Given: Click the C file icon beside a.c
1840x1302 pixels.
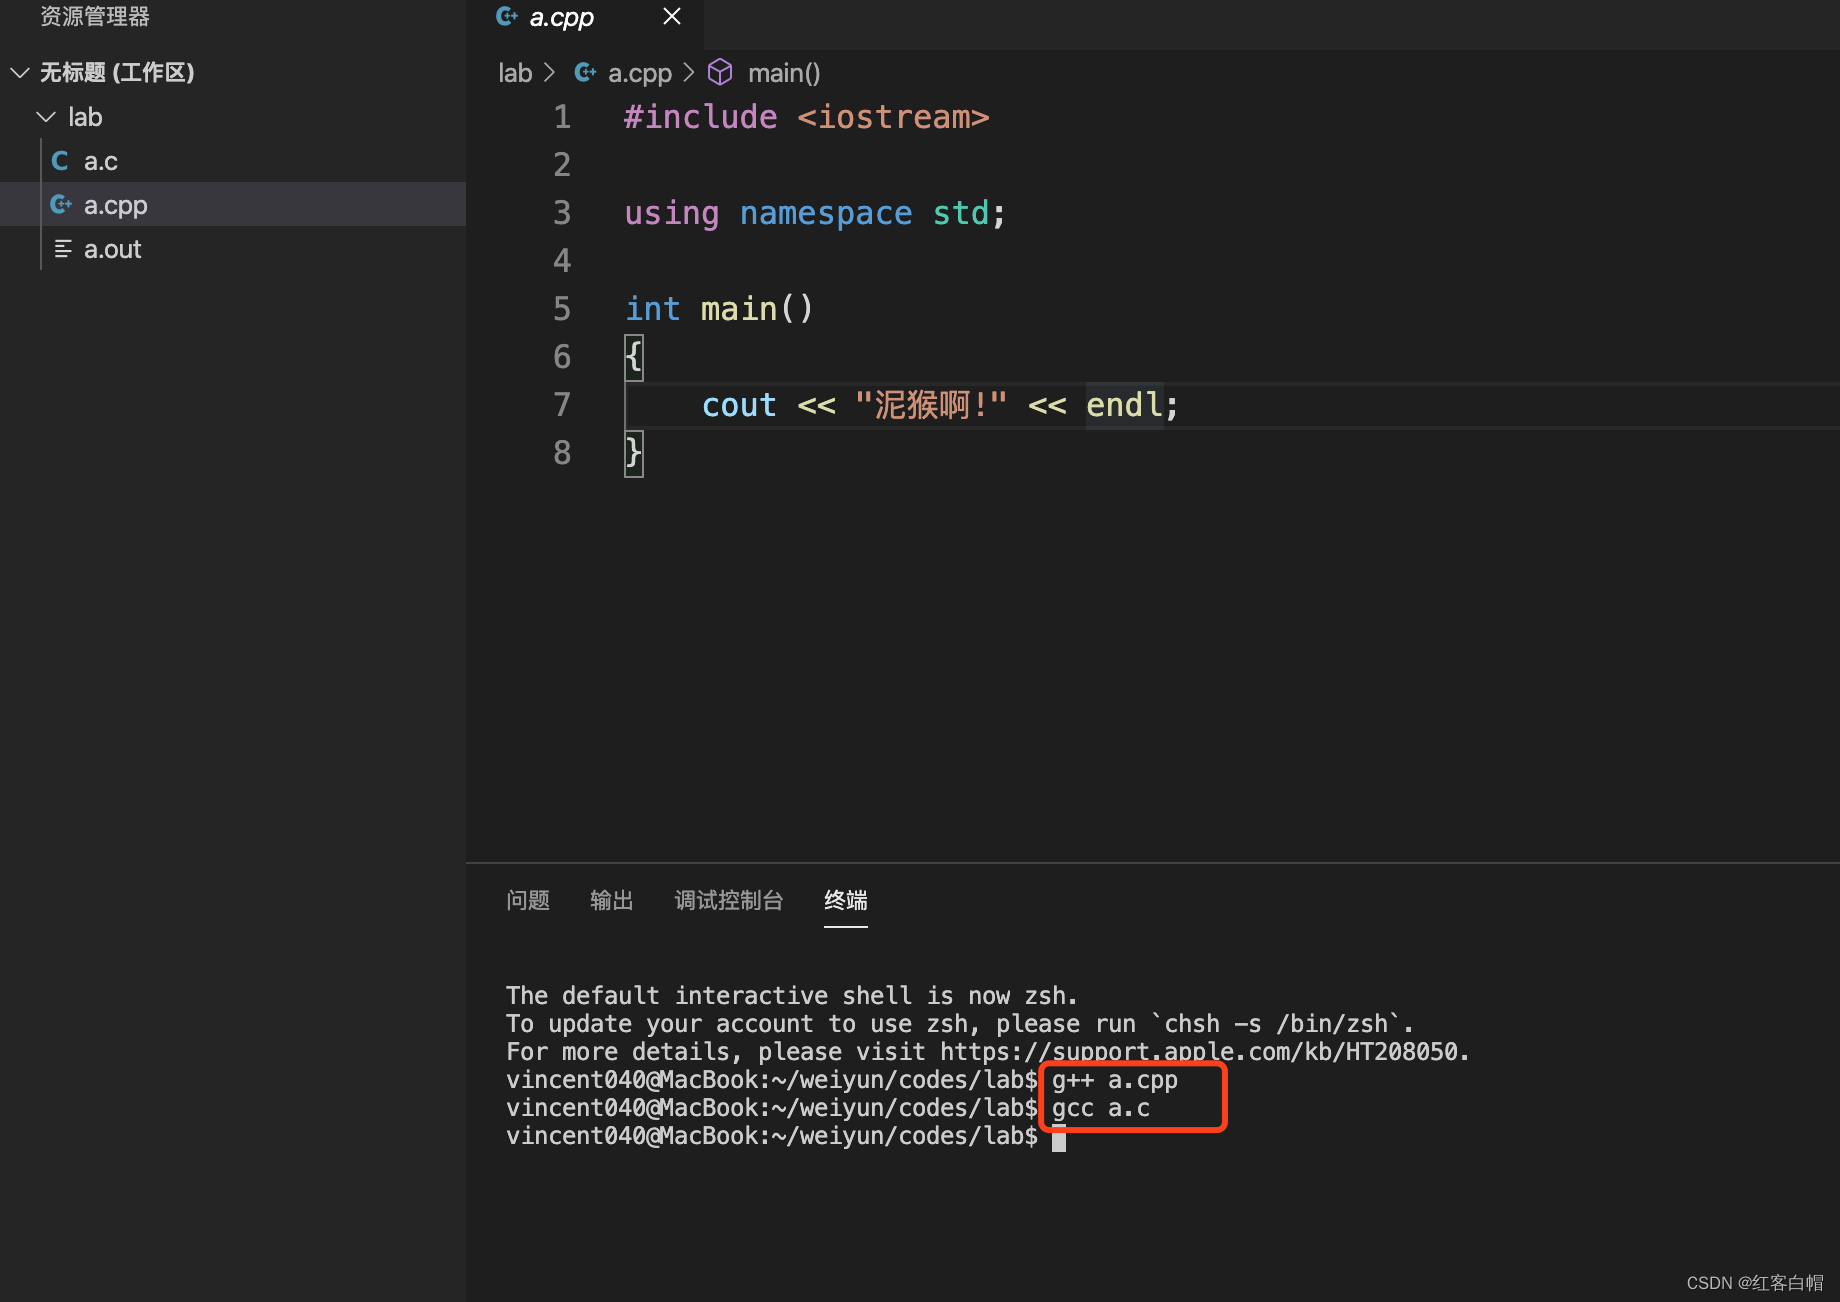Looking at the screenshot, I should [x=61, y=161].
